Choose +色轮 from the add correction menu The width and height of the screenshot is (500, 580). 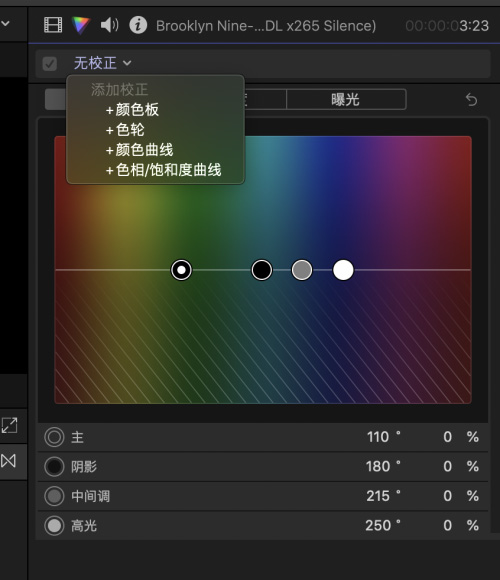(x=125, y=130)
